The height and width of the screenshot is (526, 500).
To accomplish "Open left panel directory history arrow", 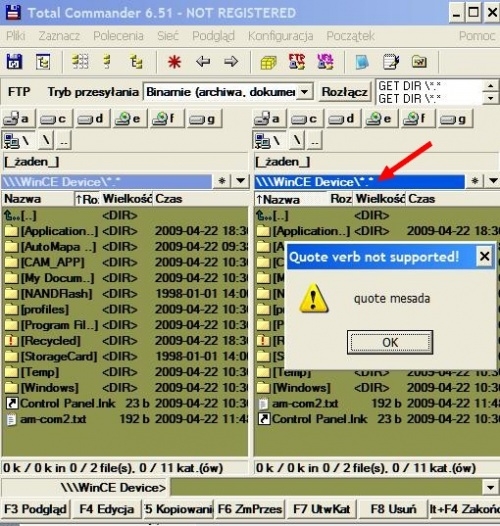I will pyautogui.click(x=240, y=181).
